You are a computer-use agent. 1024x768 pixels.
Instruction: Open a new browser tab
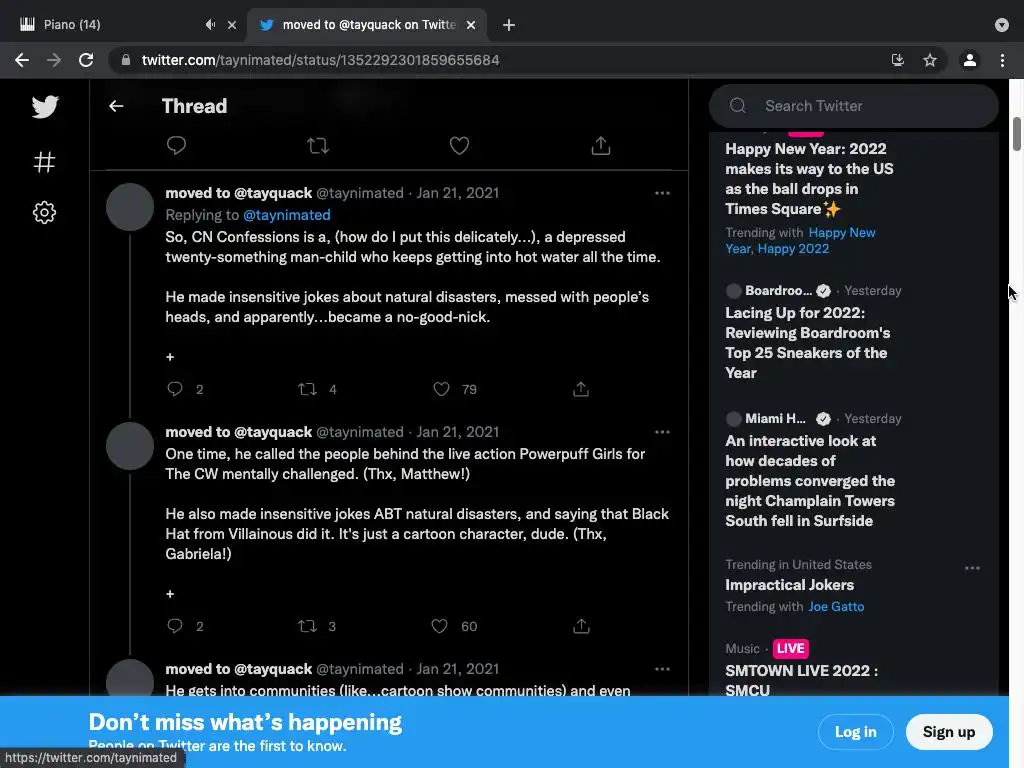(509, 25)
